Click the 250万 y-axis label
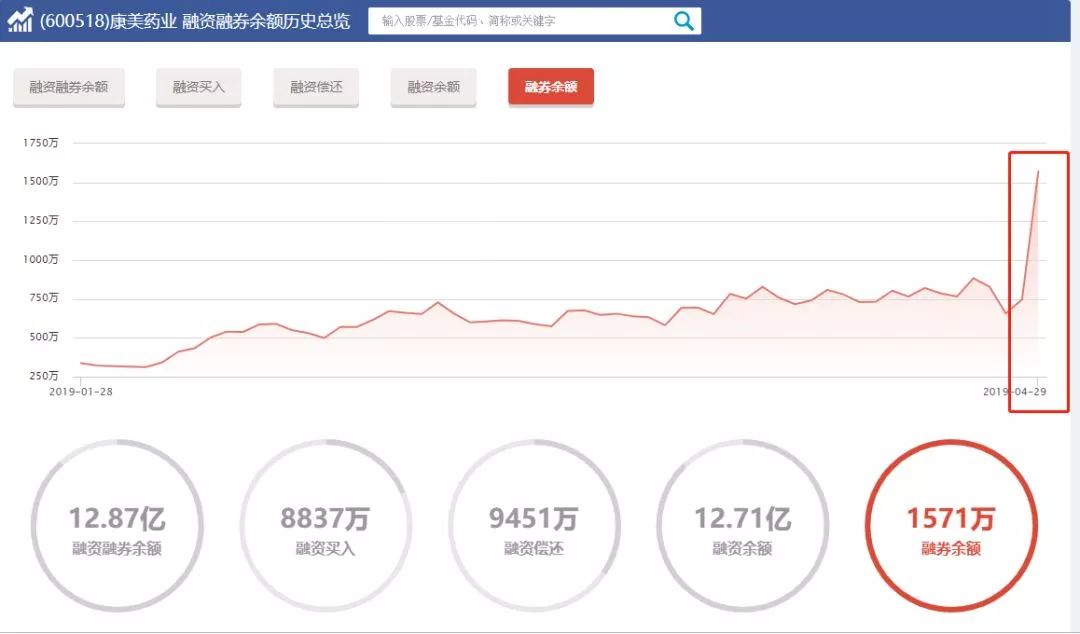This screenshot has width=1080, height=634. (x=43, y=376)
